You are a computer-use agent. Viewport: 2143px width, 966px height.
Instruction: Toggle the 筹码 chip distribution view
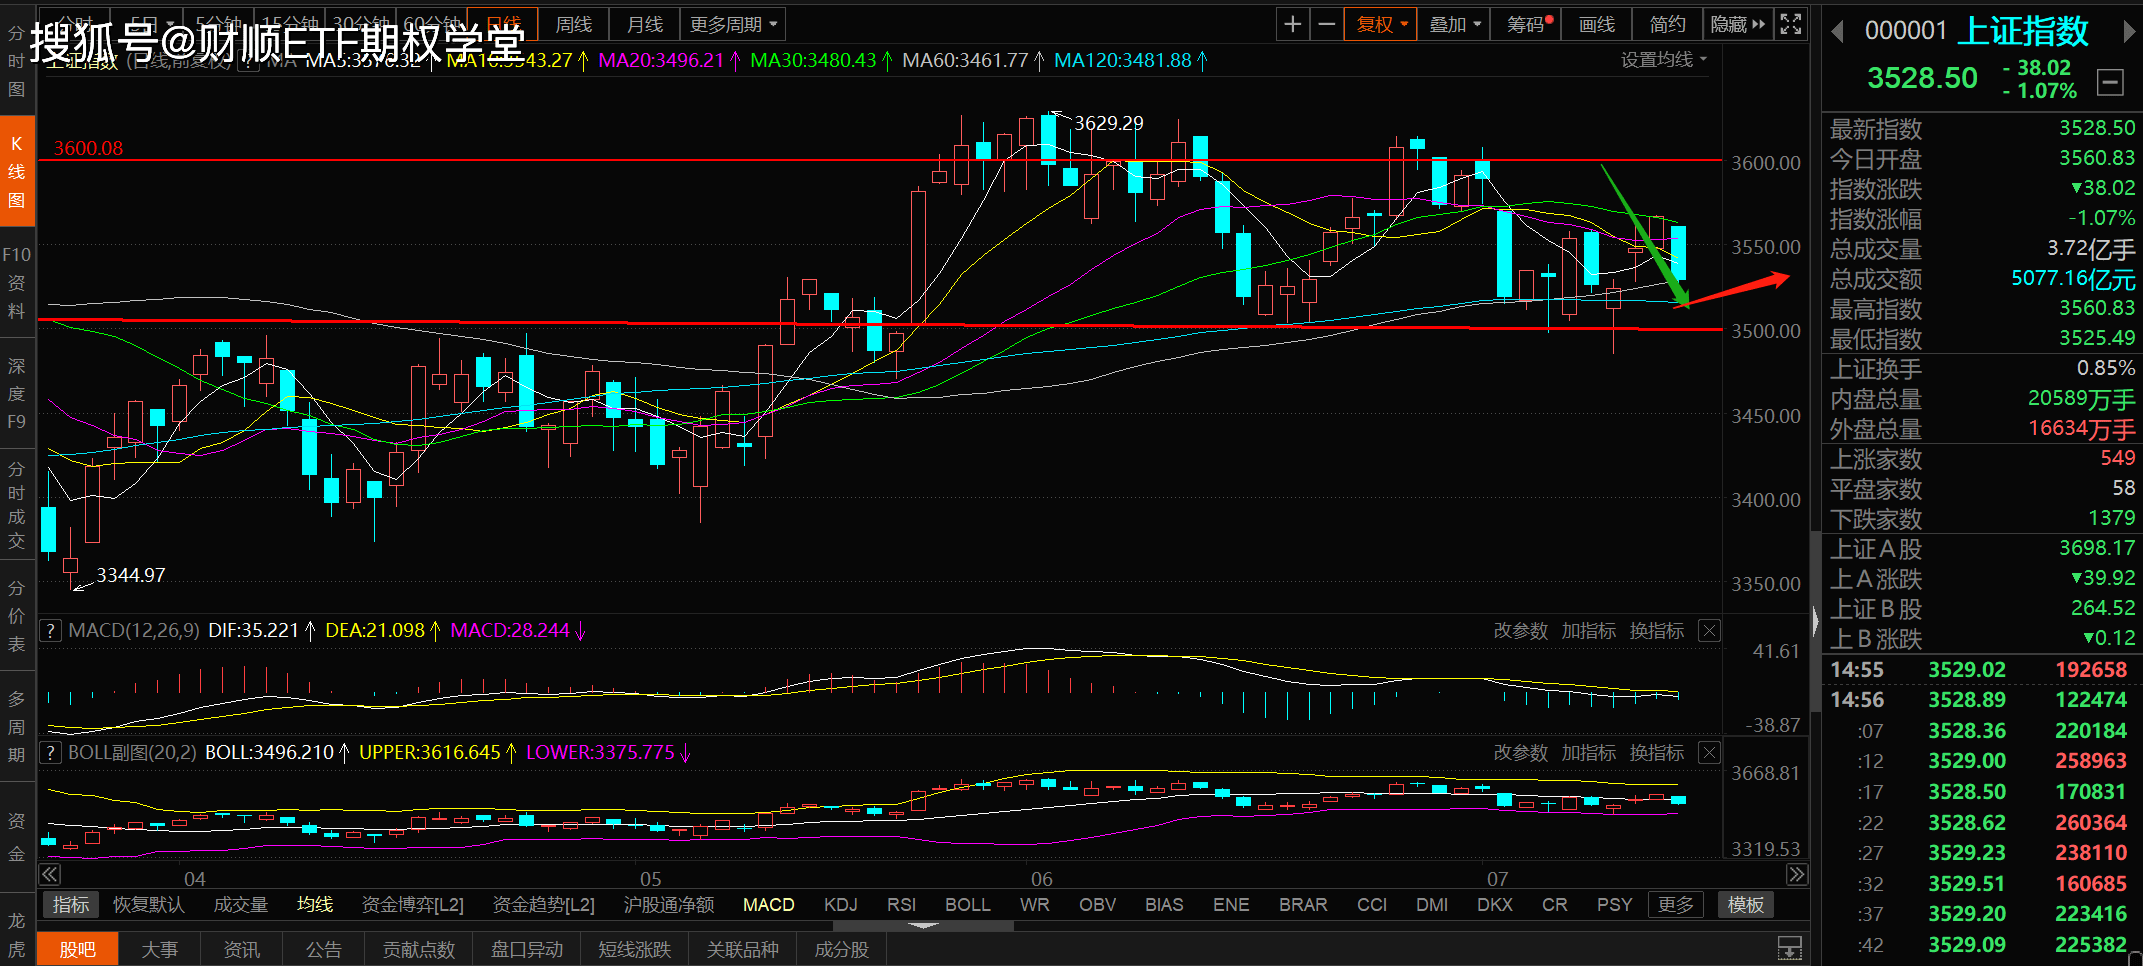1528,24
